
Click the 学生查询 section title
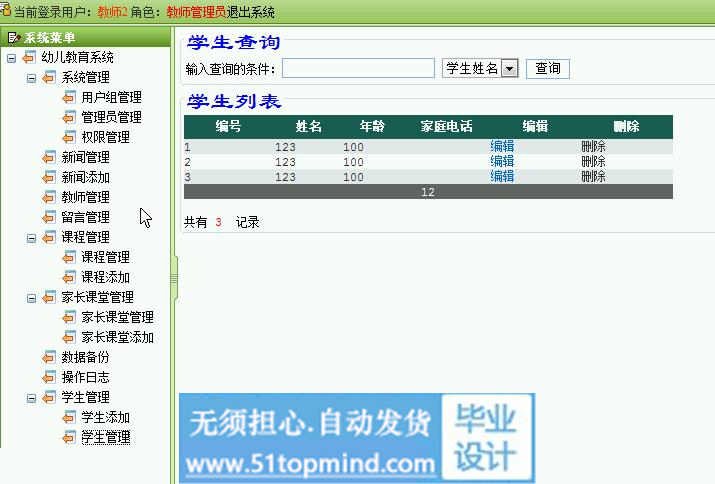[233, 42]
